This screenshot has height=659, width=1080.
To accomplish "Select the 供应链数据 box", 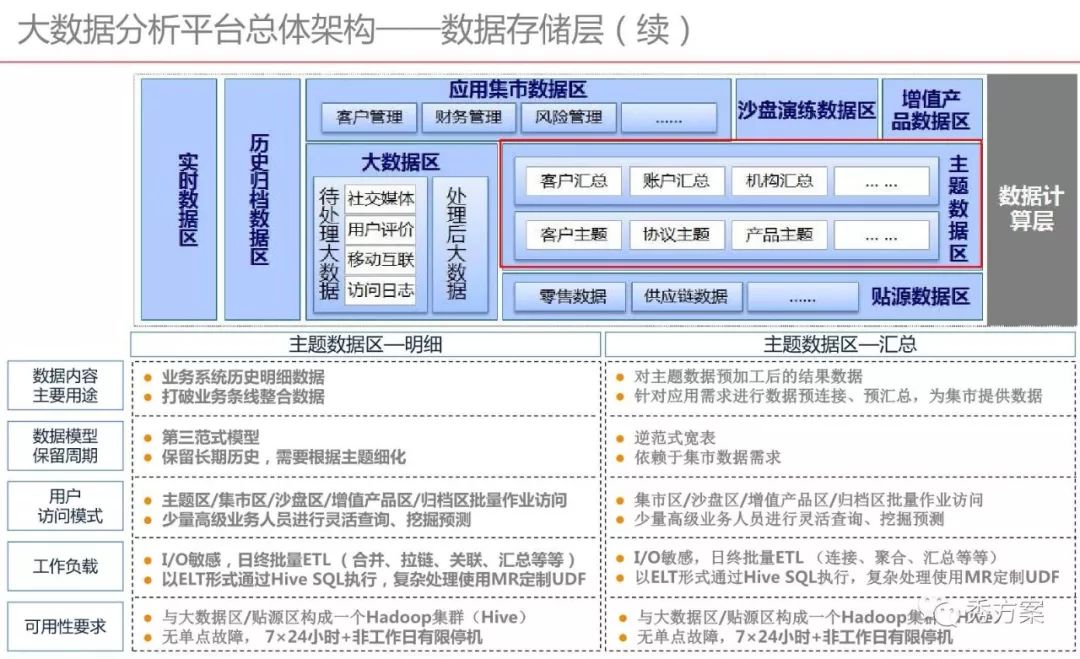I will pyautogui.click(x=686, y=297).
